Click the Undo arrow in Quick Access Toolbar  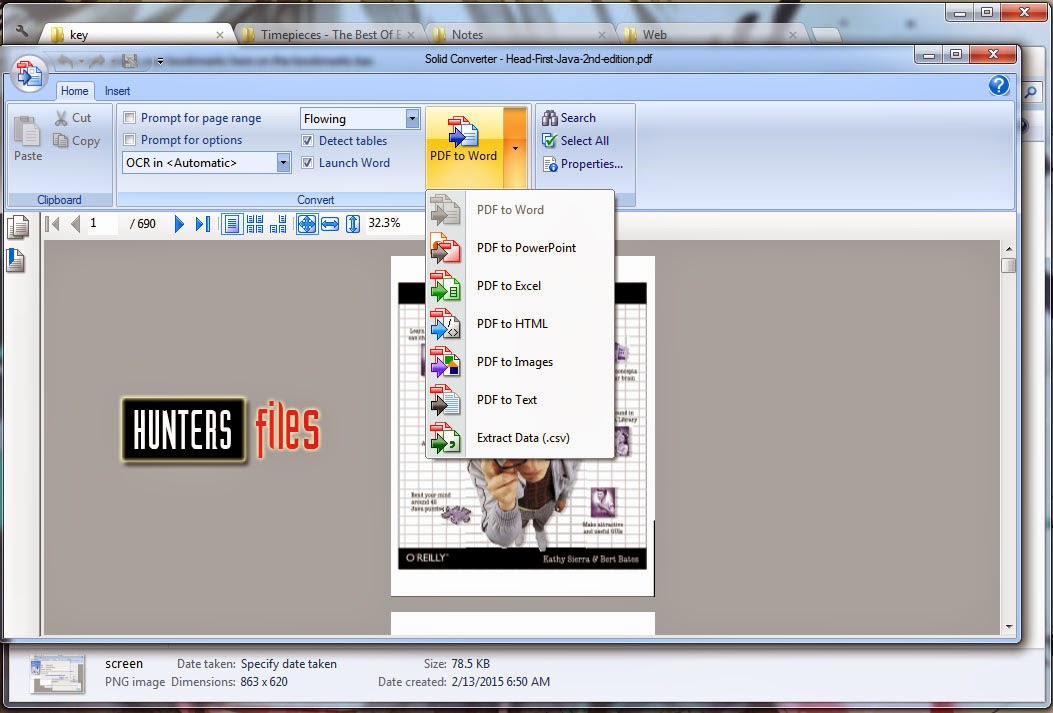point(66,61)
